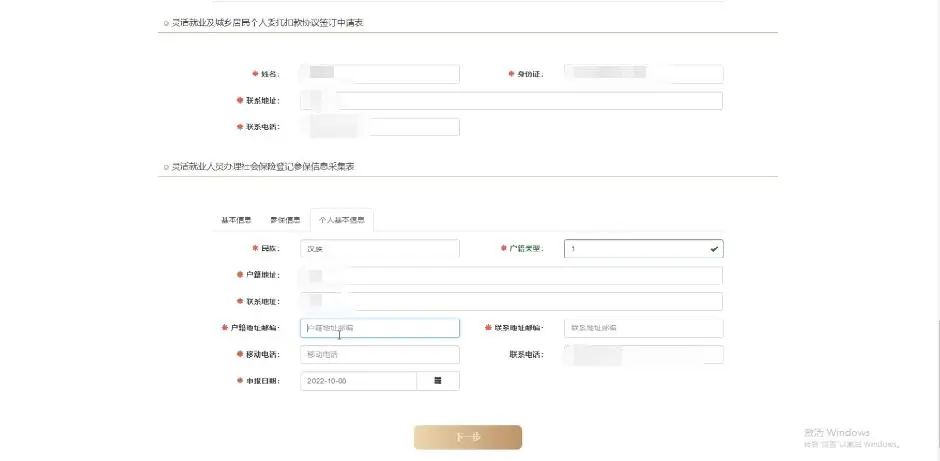The image size is (940, 461).
Task: Click the 申报日期 date field
Action: pyautogui.click(x=357, y=381)
